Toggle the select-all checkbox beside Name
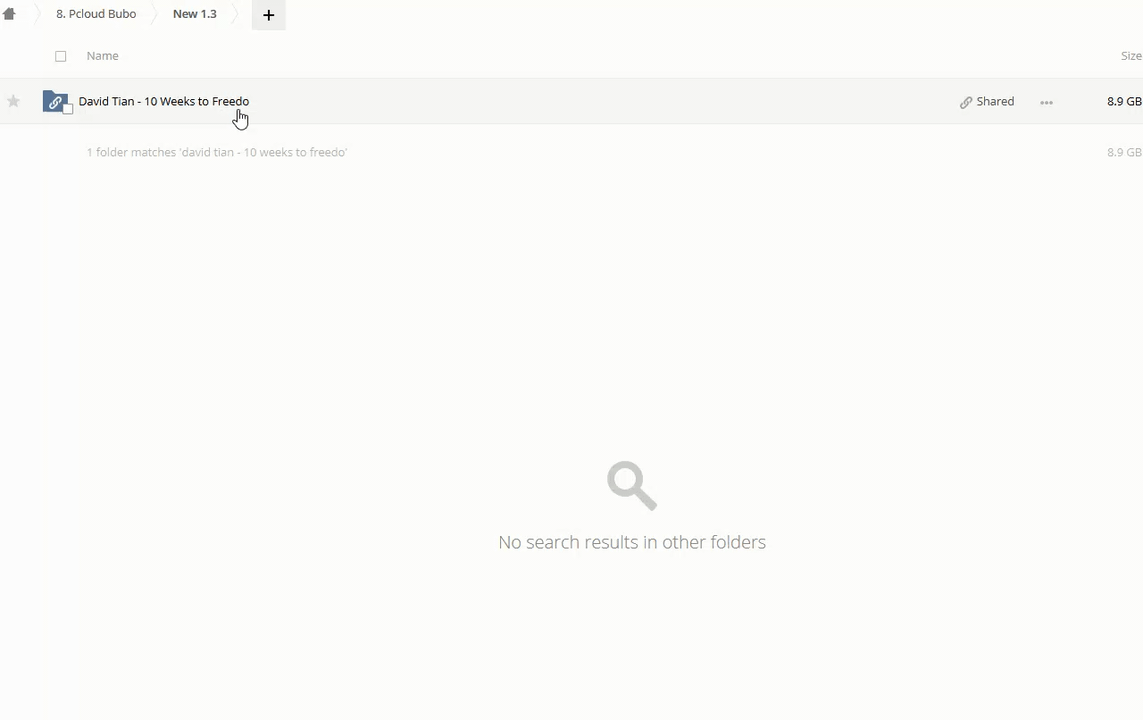 pos(61,56)
